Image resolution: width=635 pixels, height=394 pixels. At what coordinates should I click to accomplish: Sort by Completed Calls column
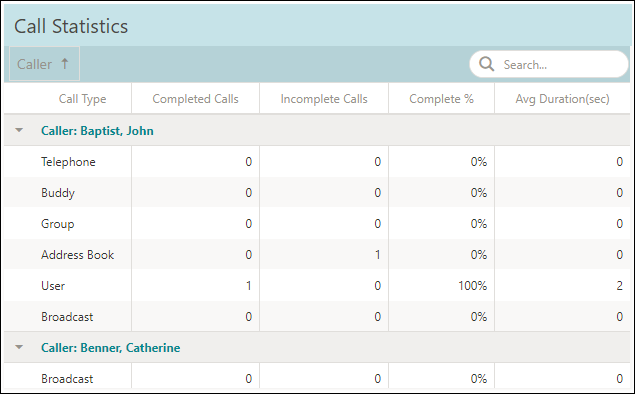tap(195, 99)
